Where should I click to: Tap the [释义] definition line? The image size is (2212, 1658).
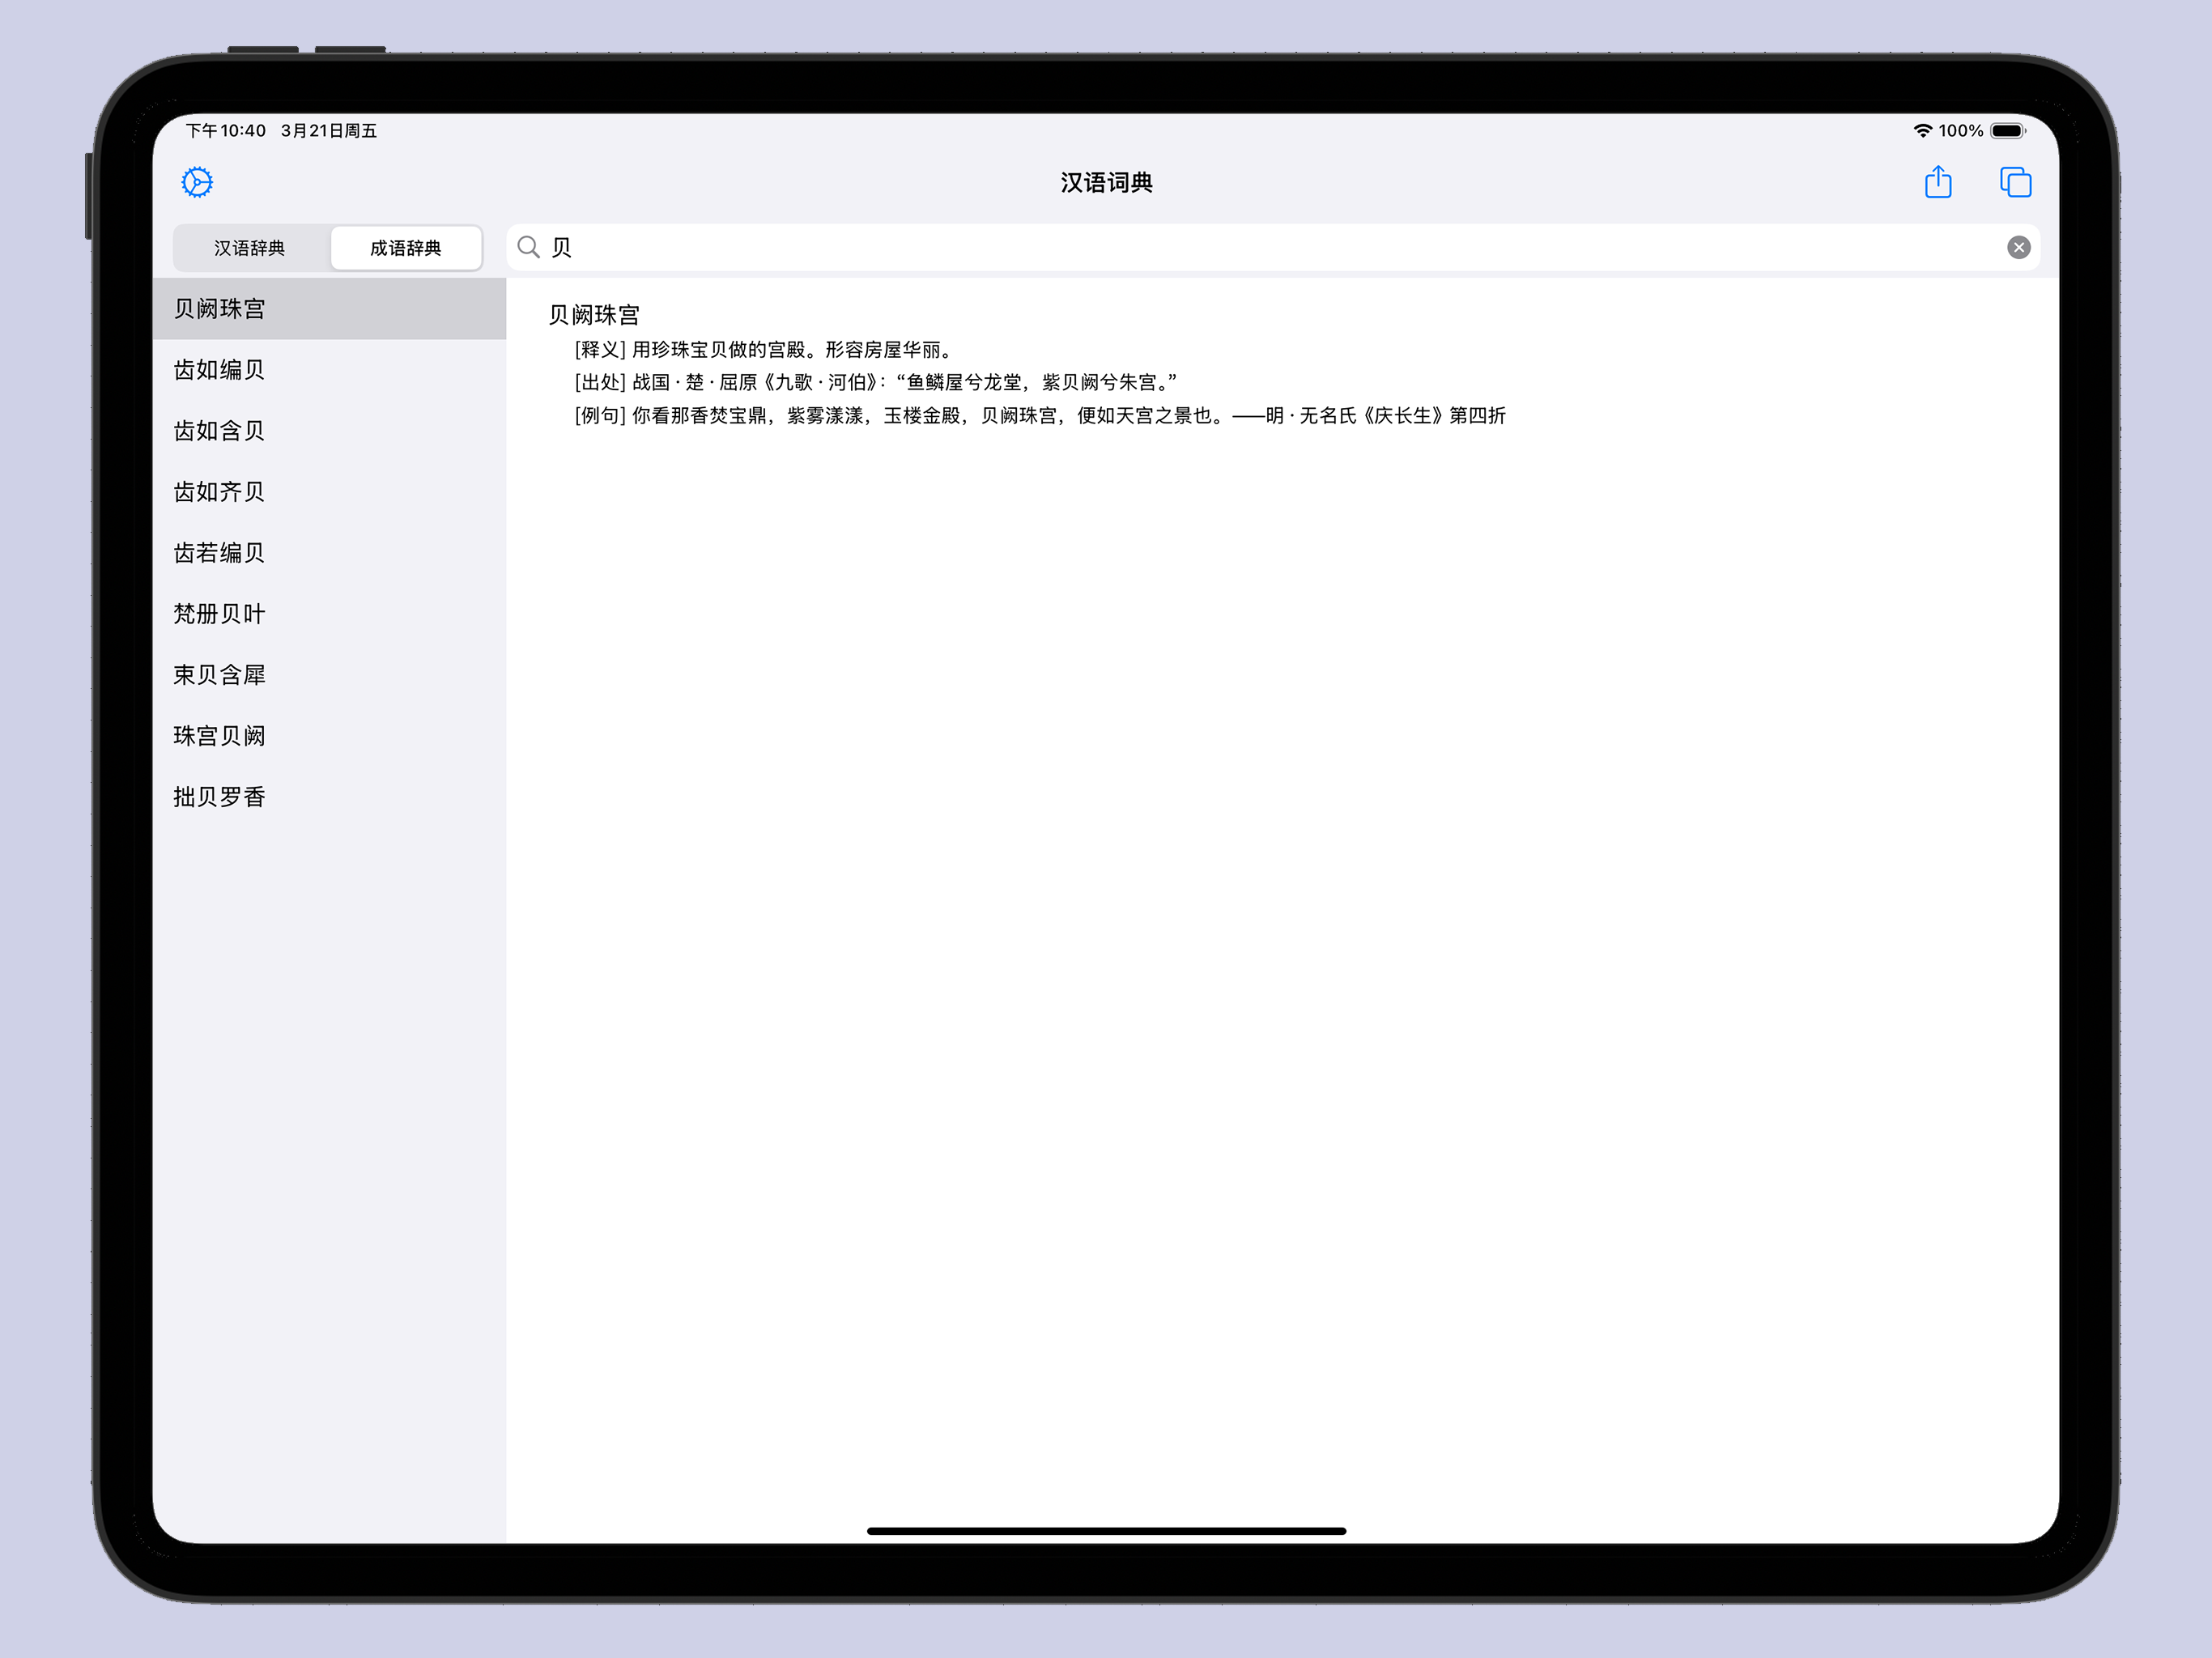(764, 349)
